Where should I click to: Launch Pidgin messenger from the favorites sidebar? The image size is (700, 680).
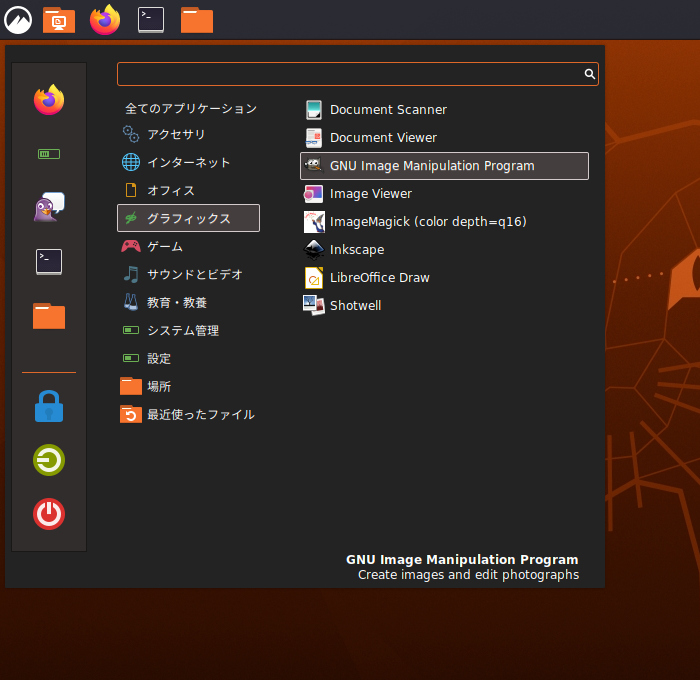pyautogui.click(x=49, y=207)
